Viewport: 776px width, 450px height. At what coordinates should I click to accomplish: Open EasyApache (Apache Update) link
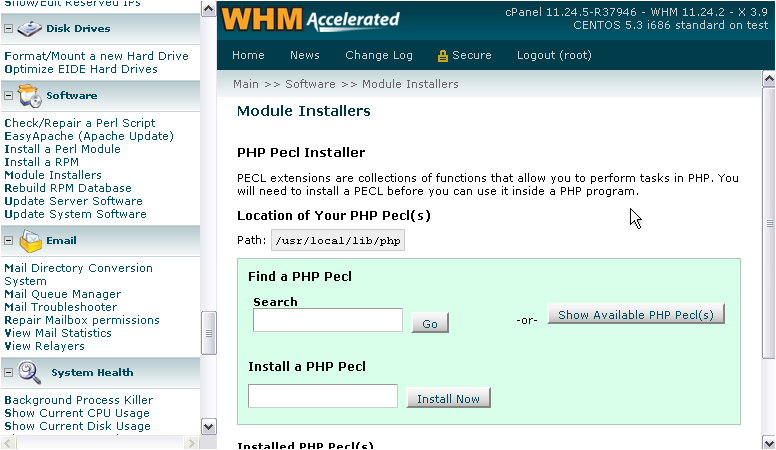click(x=88, y=136)
